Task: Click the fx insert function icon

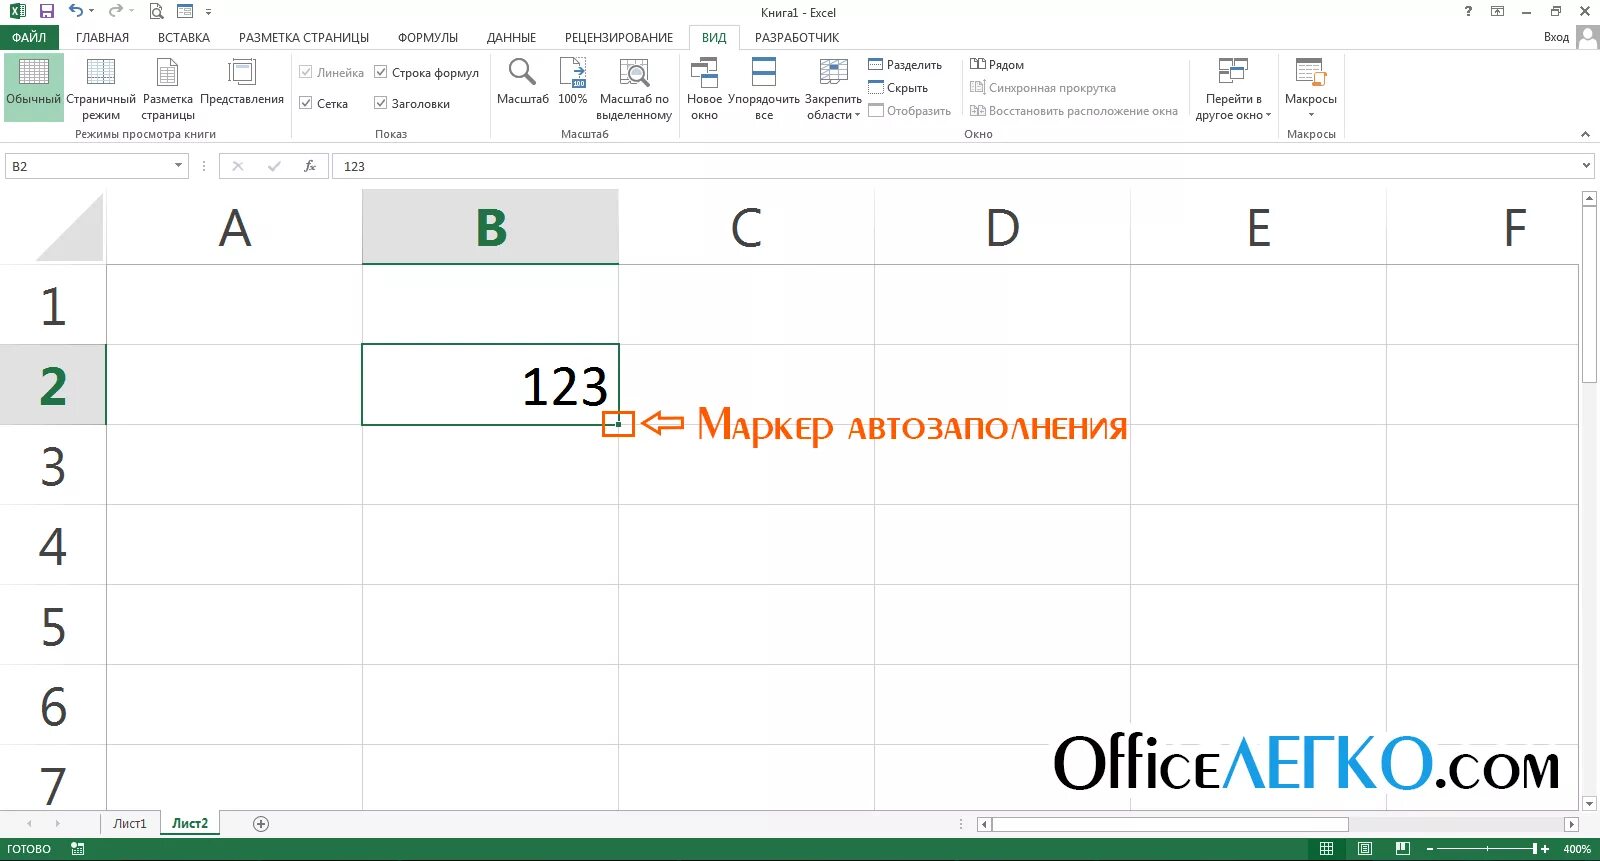Action: (310, 166)
